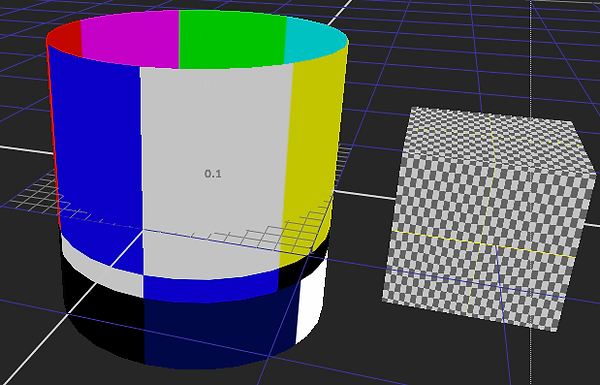
Task: Select the magenta segment inside the cylinder
Action: tap(130, 38)
